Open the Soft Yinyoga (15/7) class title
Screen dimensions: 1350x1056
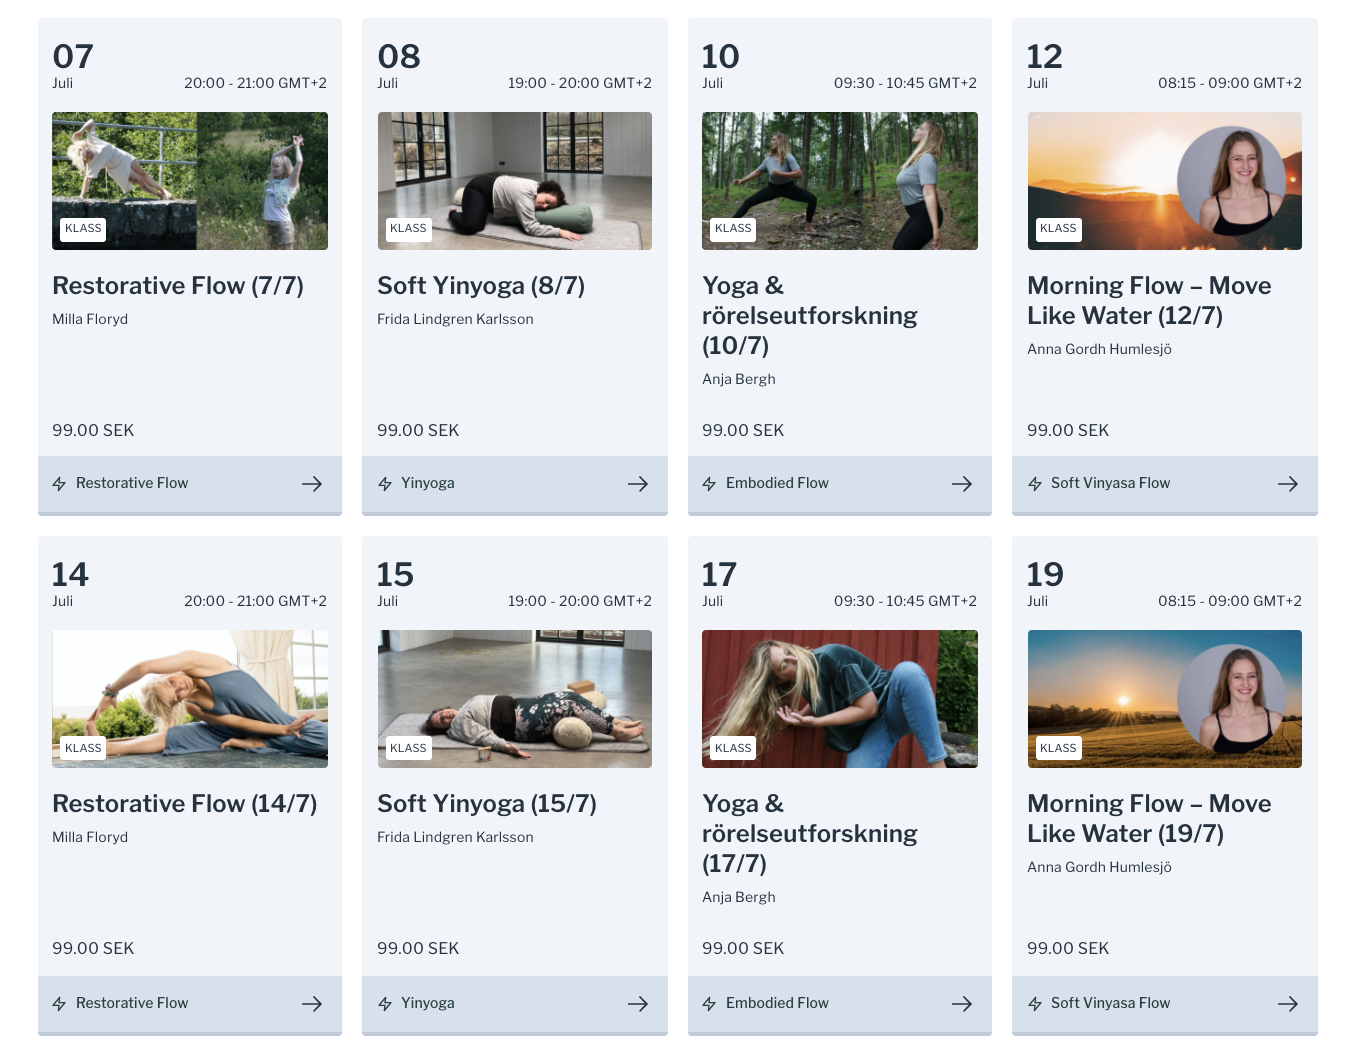point(486,804)
